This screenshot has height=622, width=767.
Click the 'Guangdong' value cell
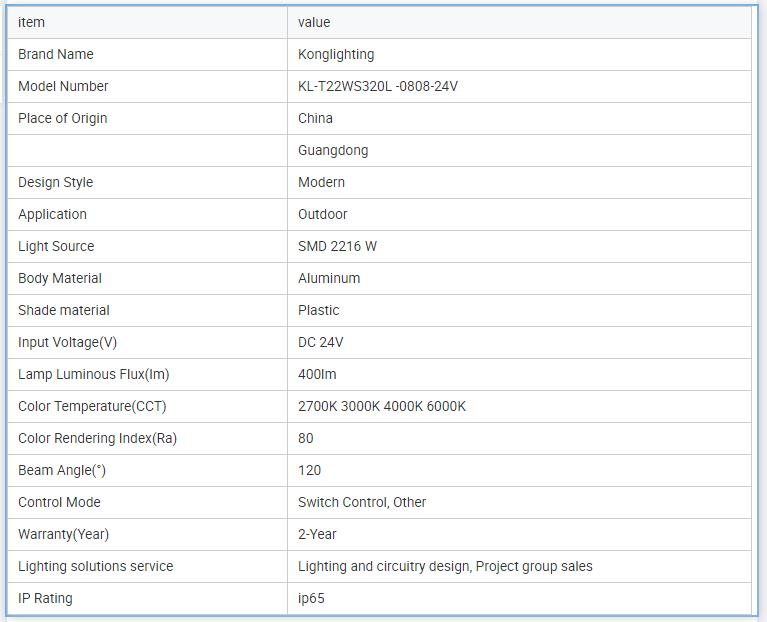click(333, 150)
